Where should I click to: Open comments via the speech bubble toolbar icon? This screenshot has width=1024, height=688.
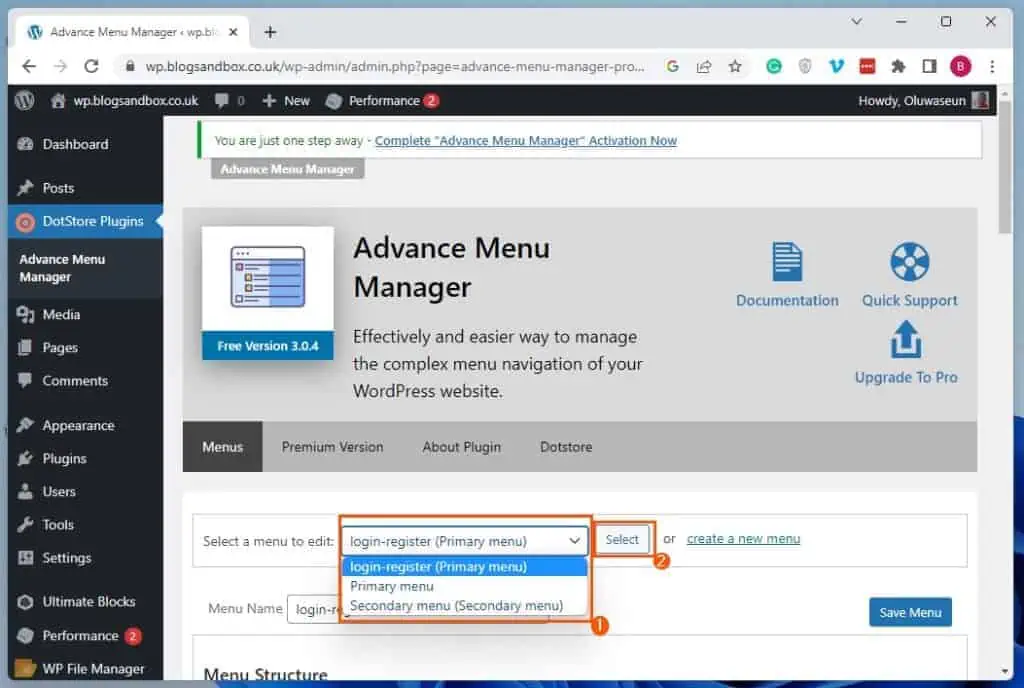(224, 100)
